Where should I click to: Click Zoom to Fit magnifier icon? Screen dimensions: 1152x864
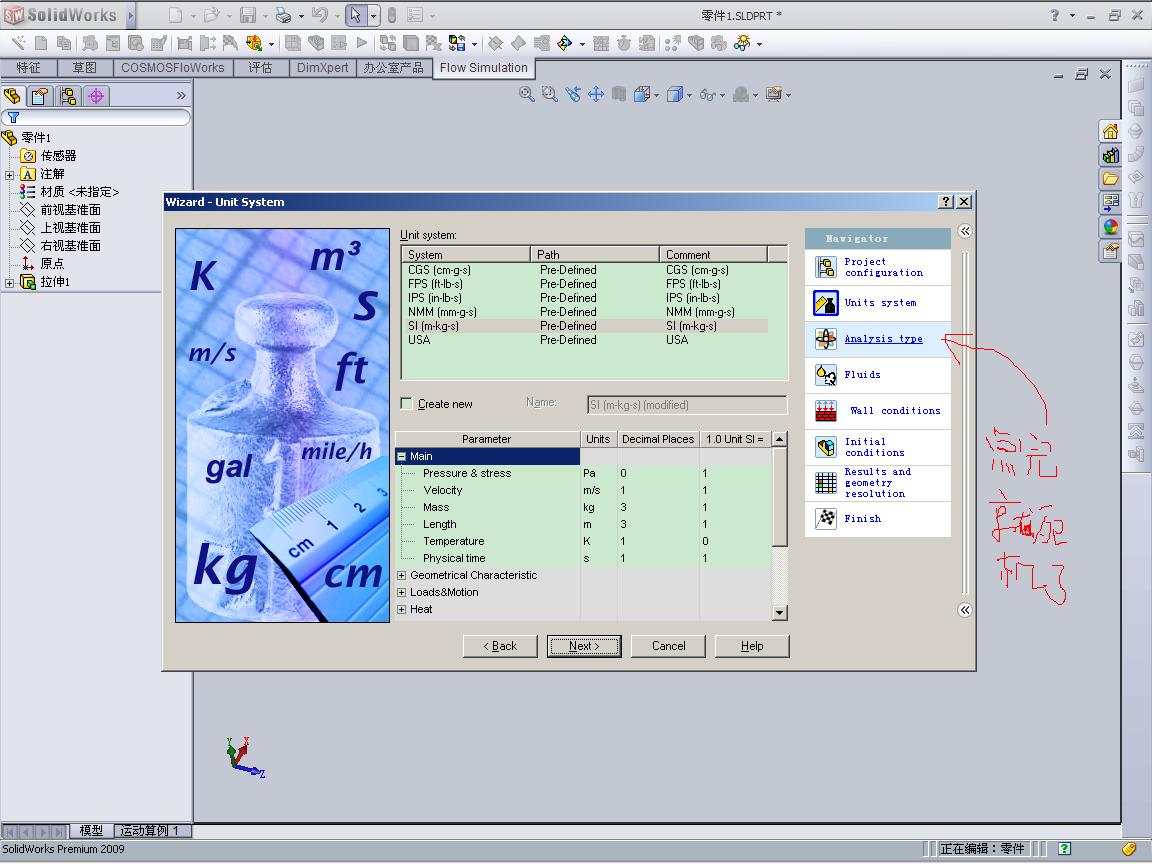[x=526, y=94]
